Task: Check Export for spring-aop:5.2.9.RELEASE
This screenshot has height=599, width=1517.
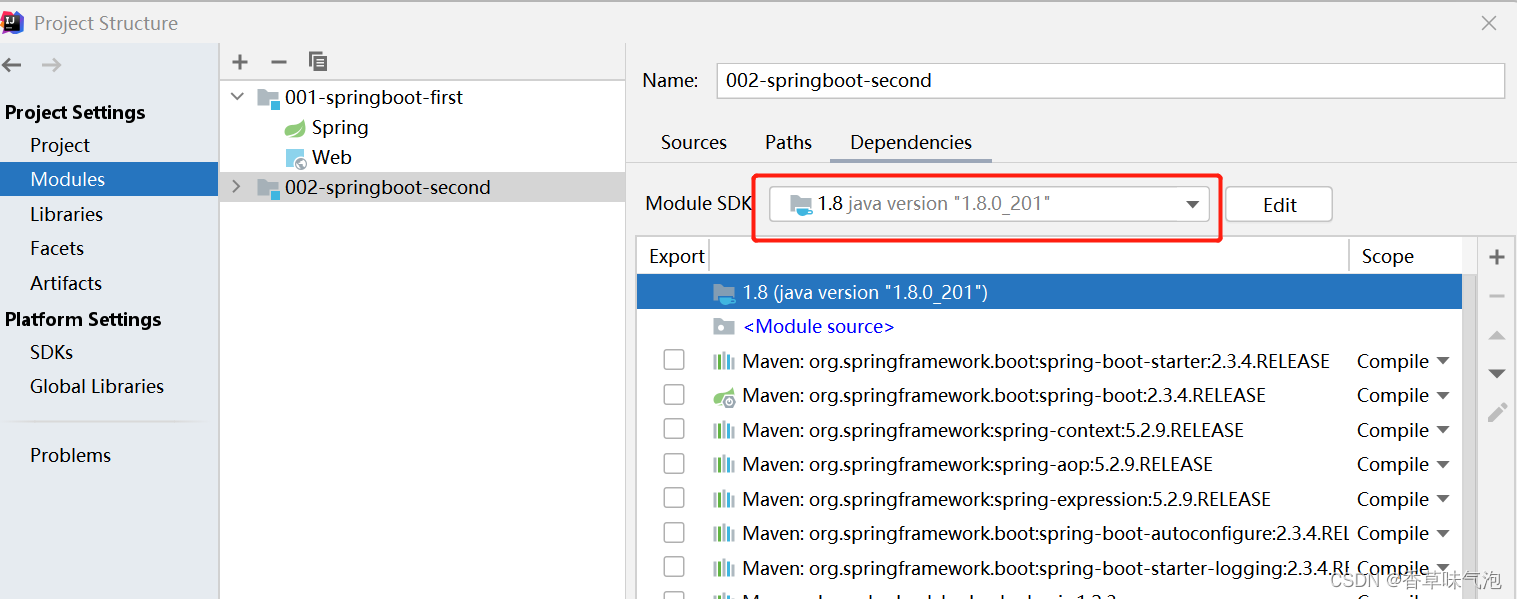Action: coord(674,464)
